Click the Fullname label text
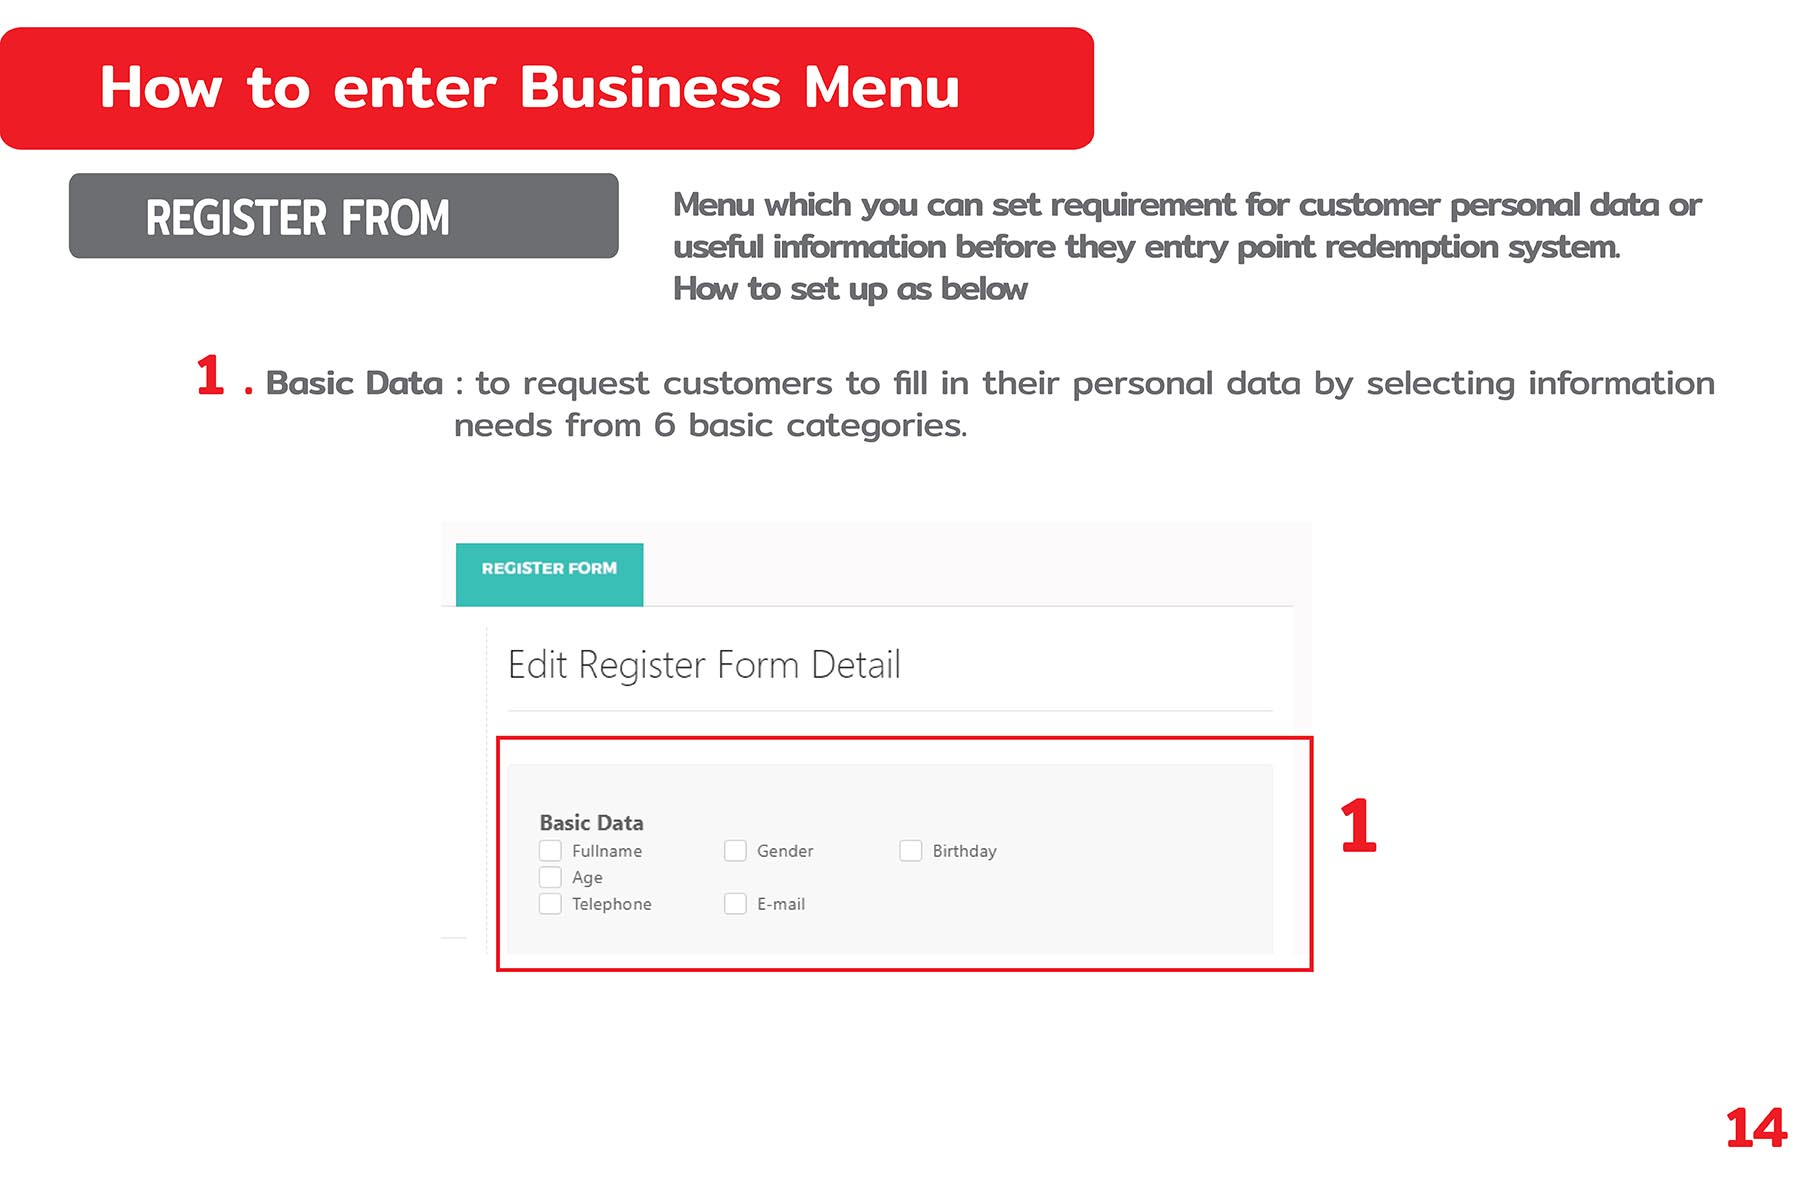Image resolution: width=1800 pixels, height=1200 pixels. coord(607,851)
